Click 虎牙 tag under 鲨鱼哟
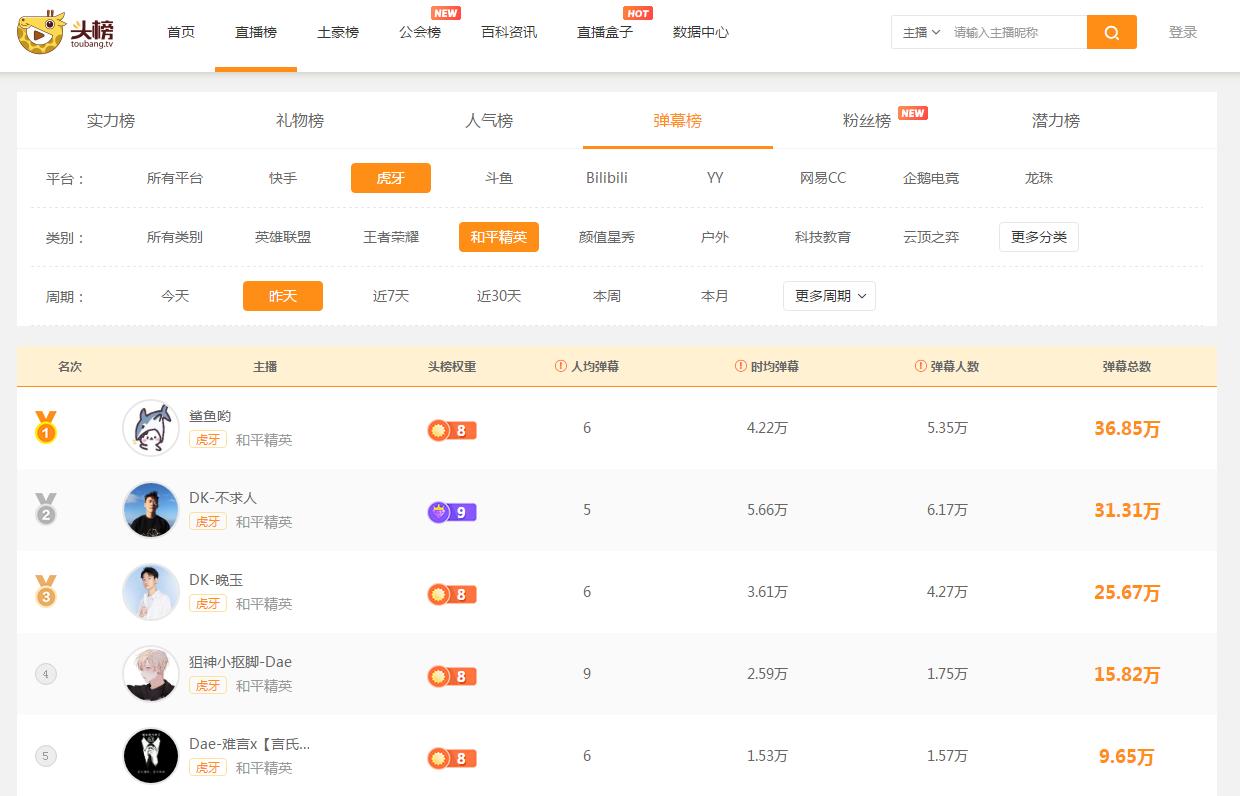This screenshot has height=796, width=1240. [x=208, y=440]
